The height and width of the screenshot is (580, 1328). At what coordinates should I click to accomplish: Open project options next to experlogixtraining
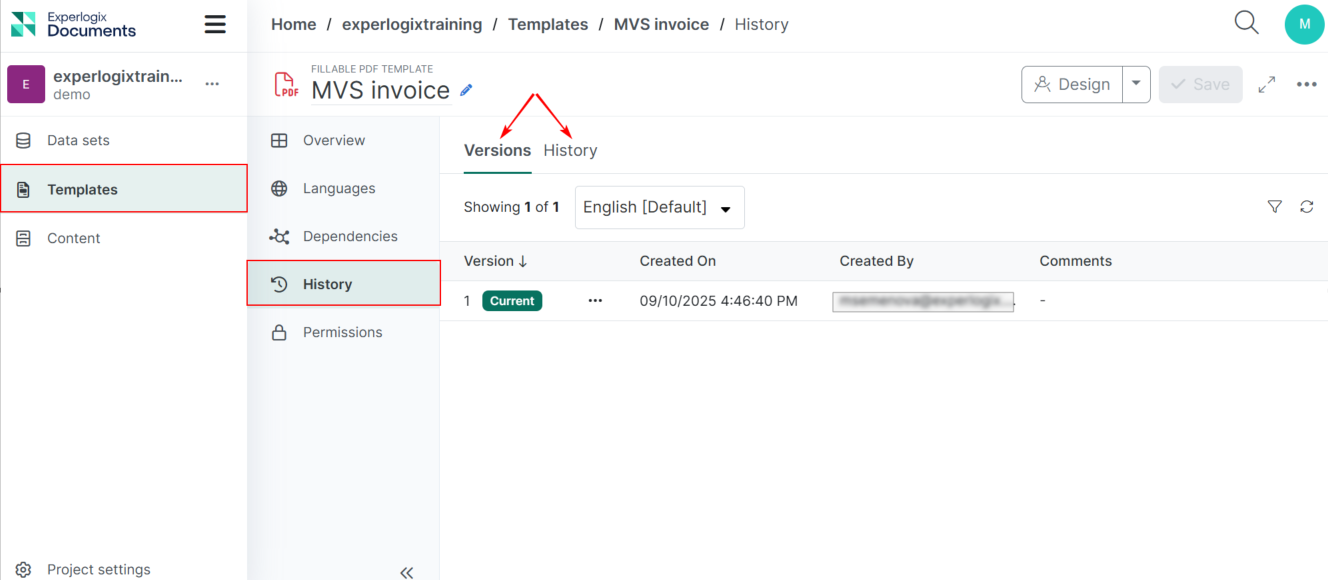click(212, 84)
